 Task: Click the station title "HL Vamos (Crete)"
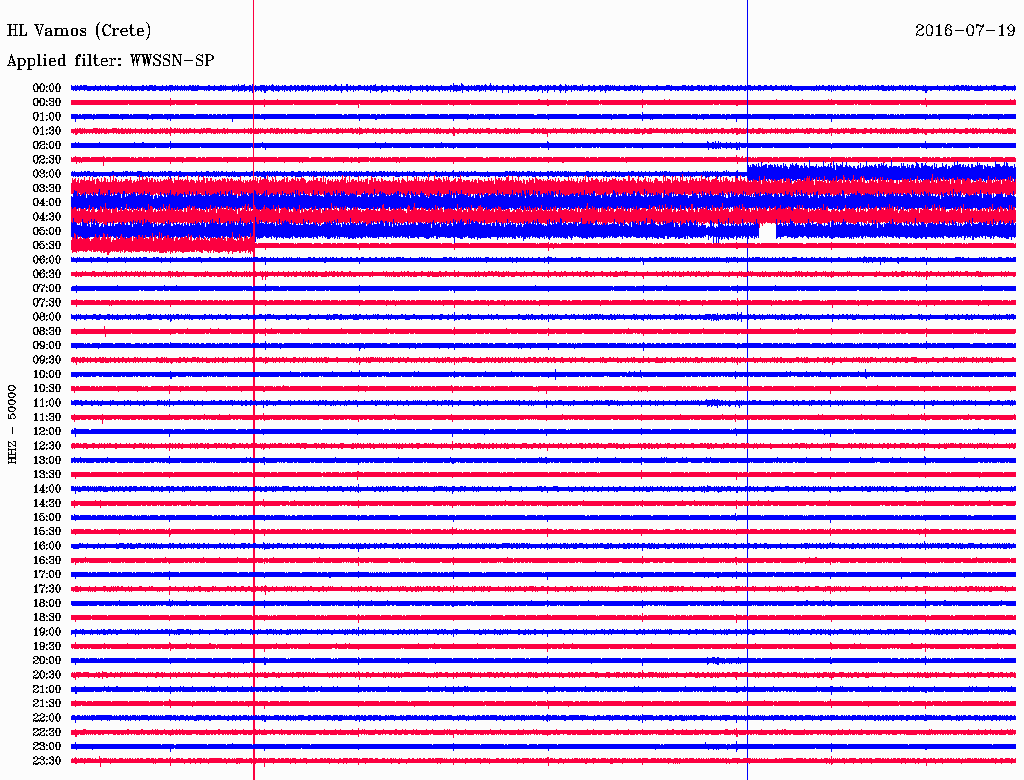click(x=79, y=31)
